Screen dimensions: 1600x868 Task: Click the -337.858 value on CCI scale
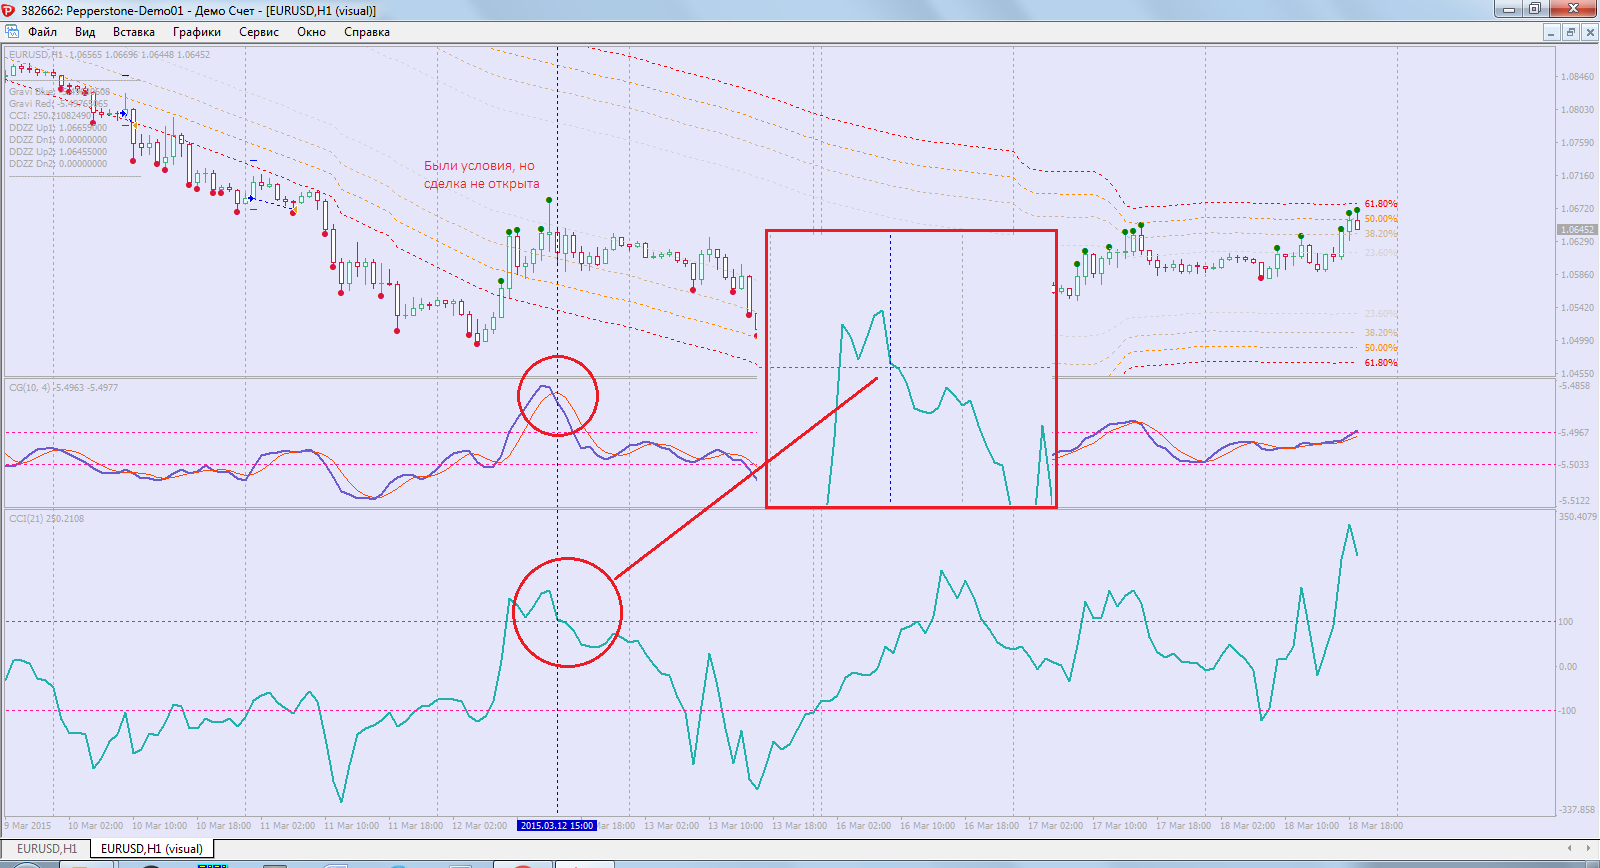tap(1578, 810)
